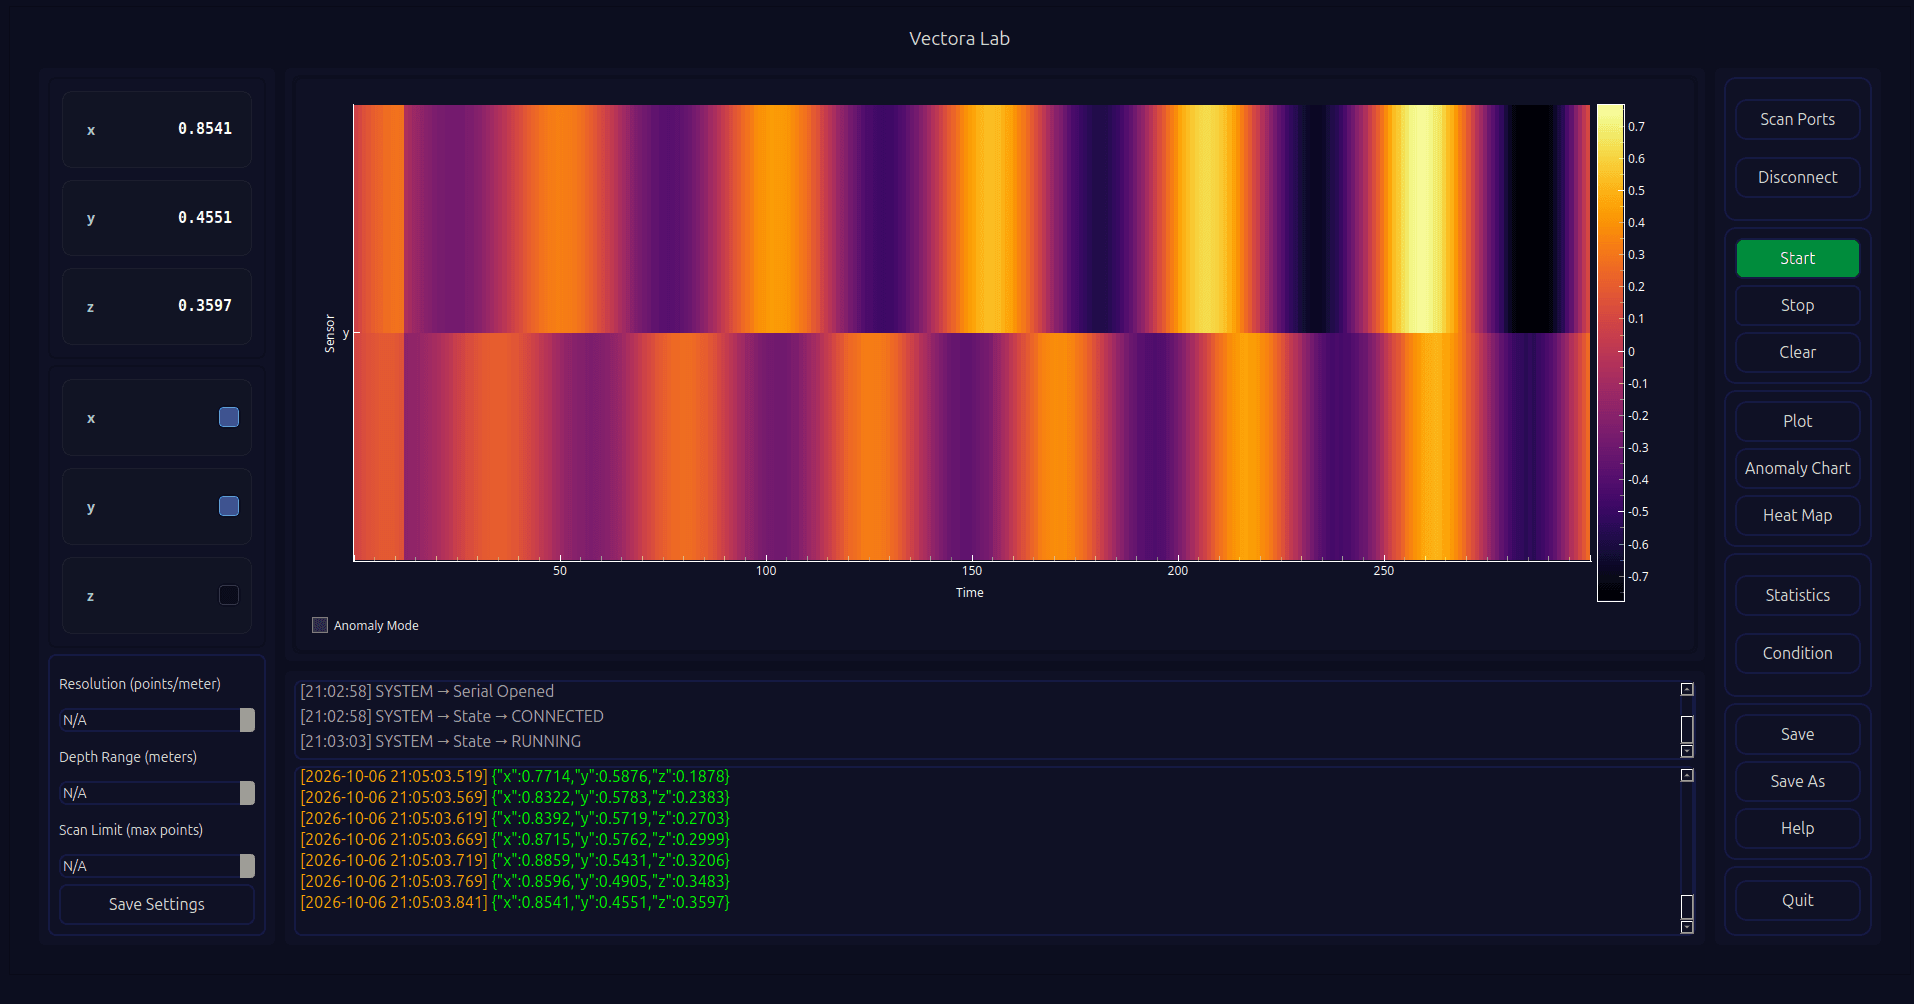Image resolution: width=1914 pixels, height=1004 pixels.
Task: Click the green Start button
Action: [x=1797, y=258]
